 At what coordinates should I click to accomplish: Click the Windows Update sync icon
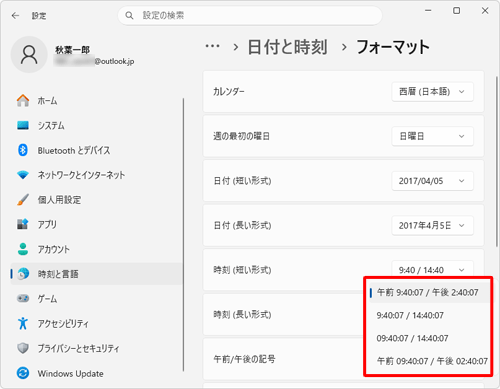pos(23,373)
